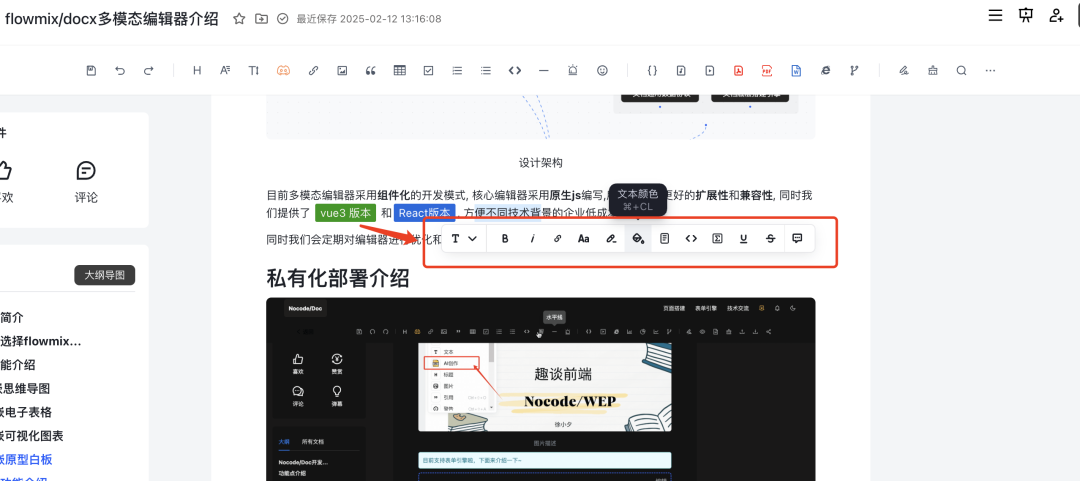
Task: Redo the last undone edit
Action: [149, 70]
